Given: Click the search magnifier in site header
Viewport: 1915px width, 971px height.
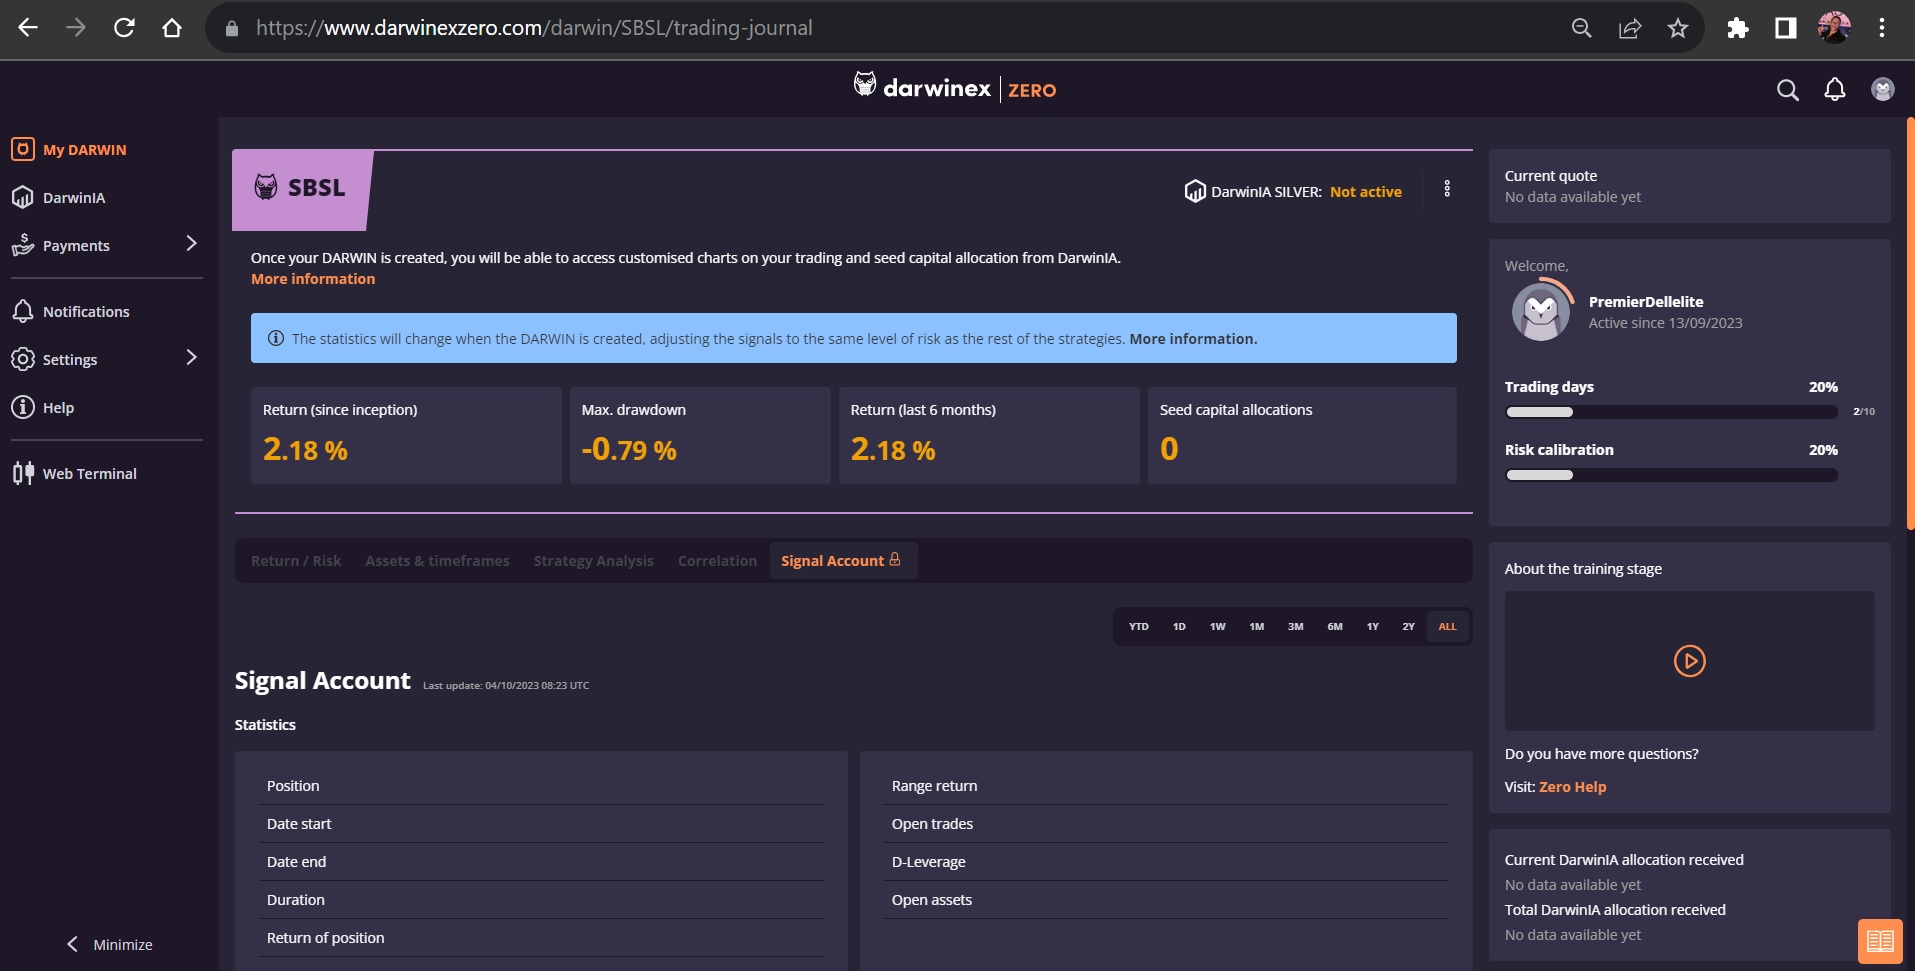Looking at the screenshot, I should coord(1787,90).
